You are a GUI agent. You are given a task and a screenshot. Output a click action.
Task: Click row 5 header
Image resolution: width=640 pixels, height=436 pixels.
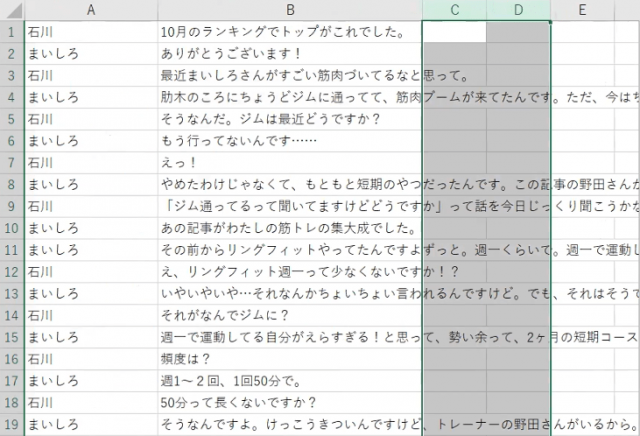(10, 119)
